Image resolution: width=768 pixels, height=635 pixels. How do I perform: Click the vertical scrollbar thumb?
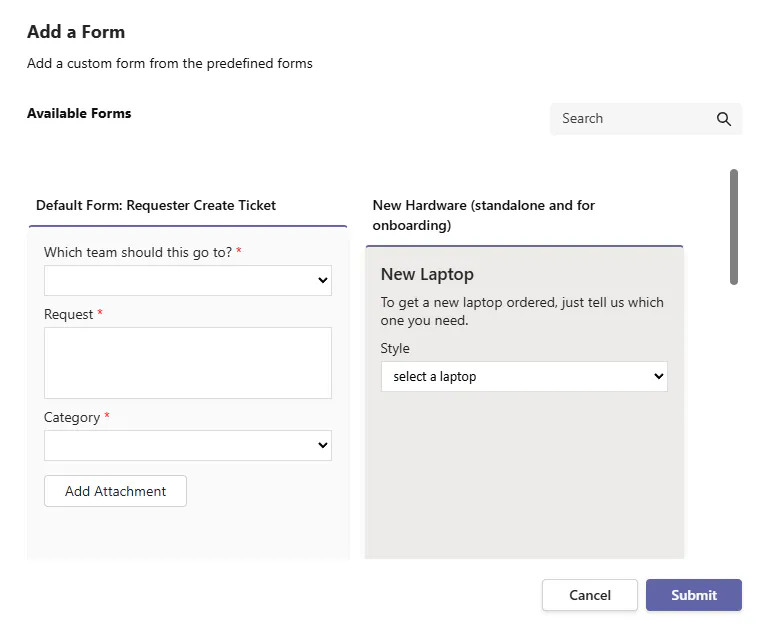pyautogui.click(x=734, y=227)
